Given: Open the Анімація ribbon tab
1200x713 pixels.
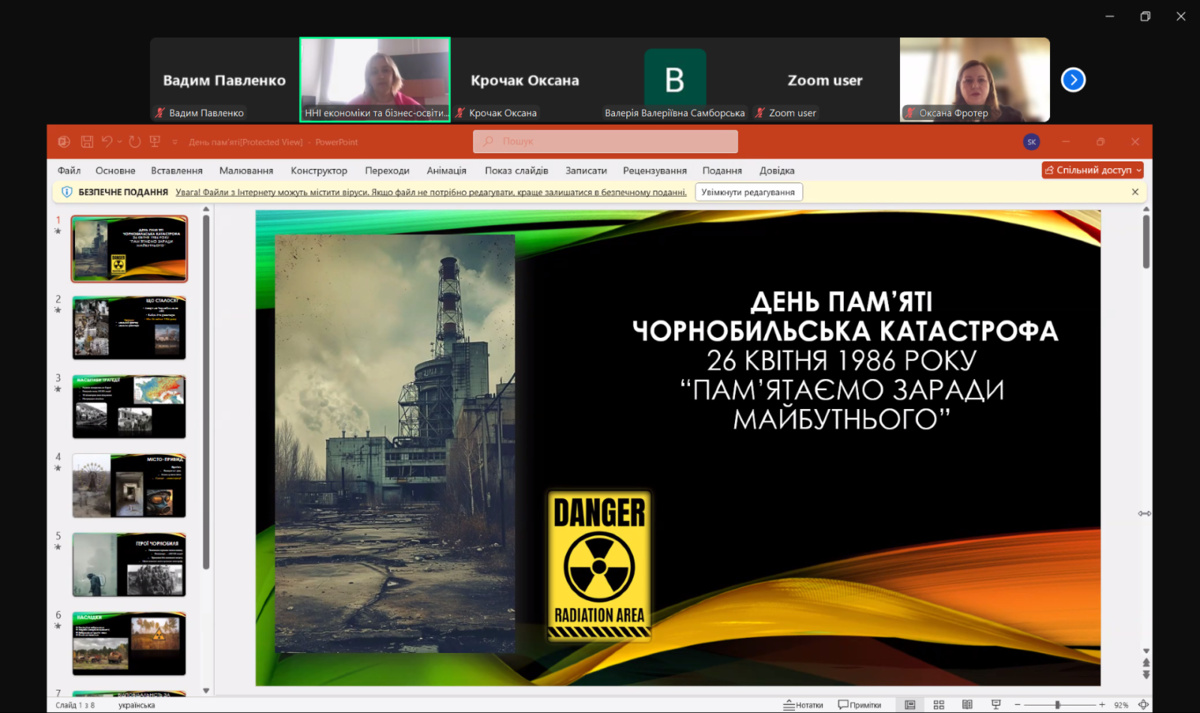Looking at the screenshot, I should pos(446,171).
